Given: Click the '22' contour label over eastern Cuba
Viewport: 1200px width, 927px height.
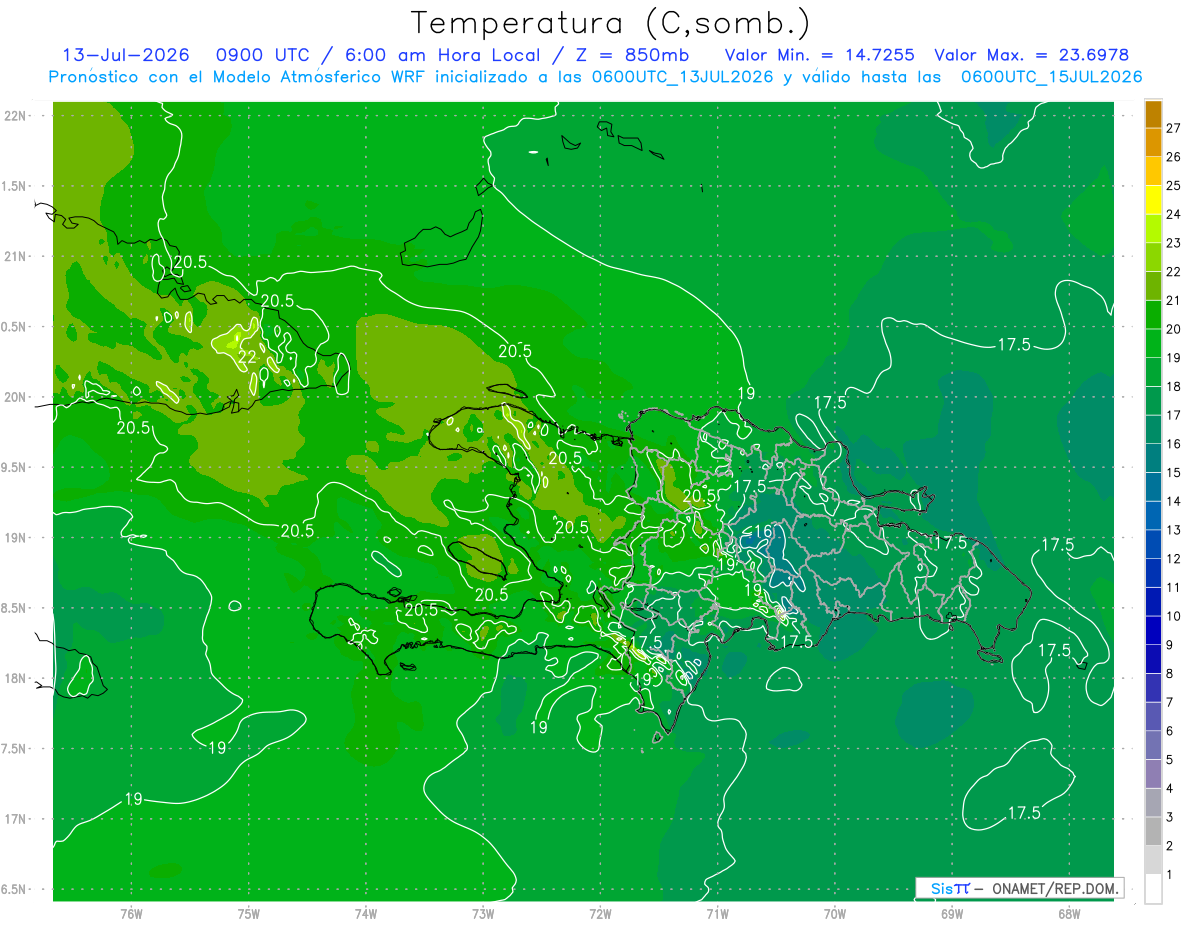Looking at the screenshot, I should pos(247,357).
